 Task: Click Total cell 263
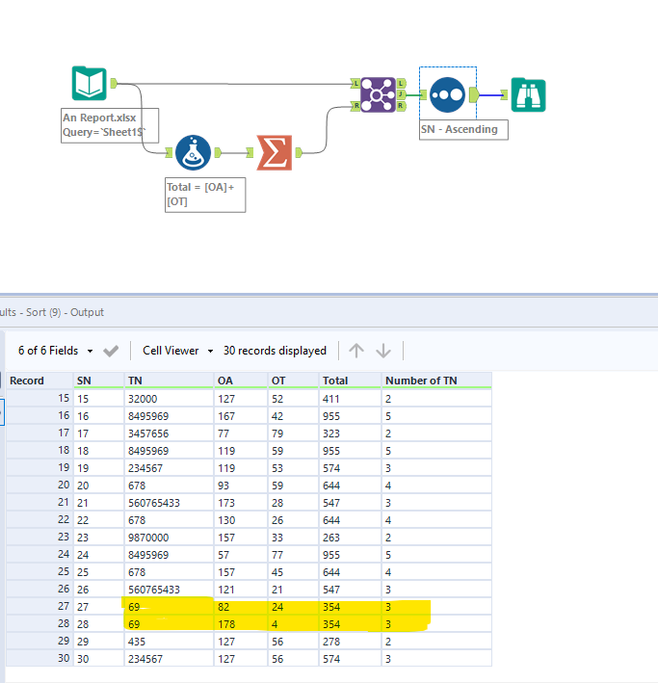click(x=350, y=538)
